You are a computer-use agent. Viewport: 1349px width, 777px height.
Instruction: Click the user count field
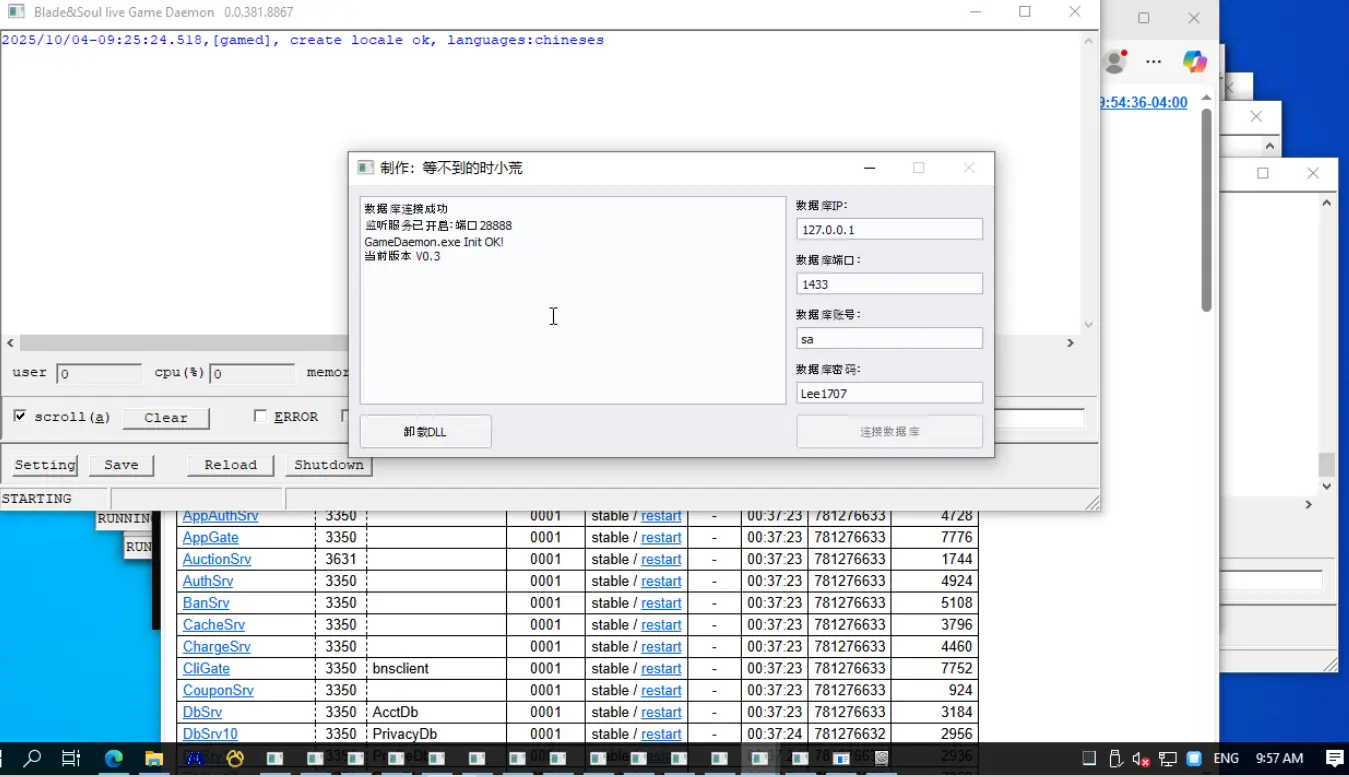click(99, 374)
